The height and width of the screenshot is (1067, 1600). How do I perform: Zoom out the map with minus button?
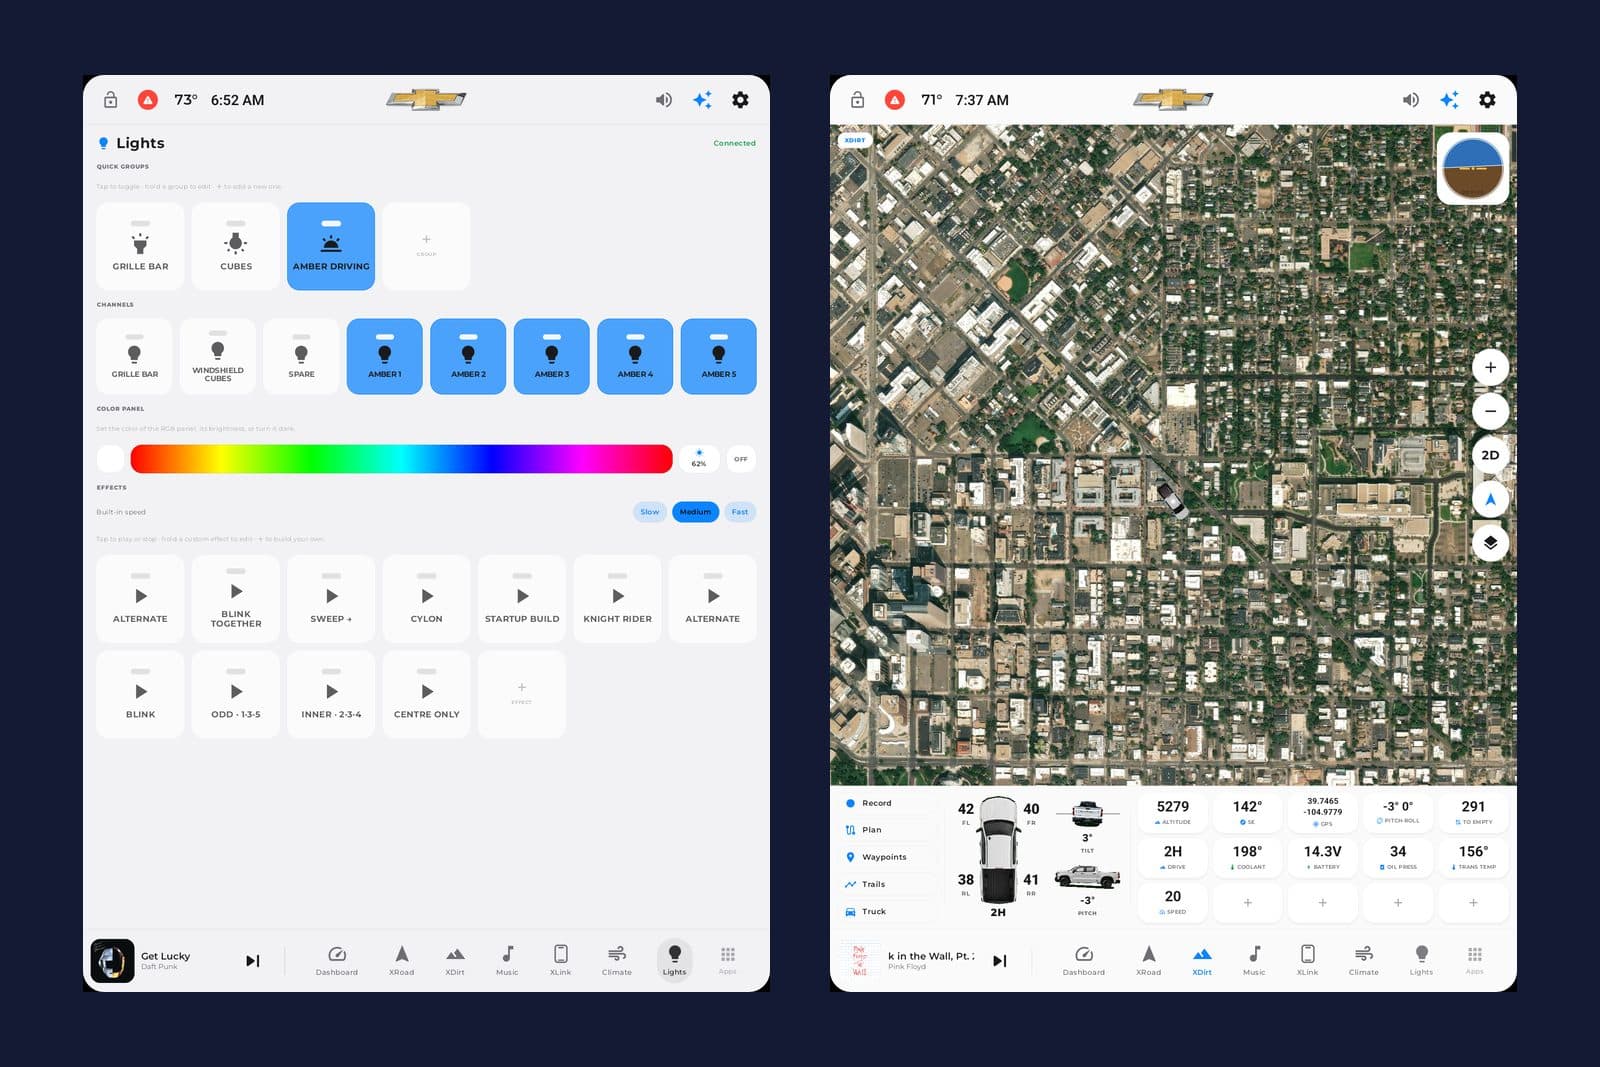point(1490,411)
